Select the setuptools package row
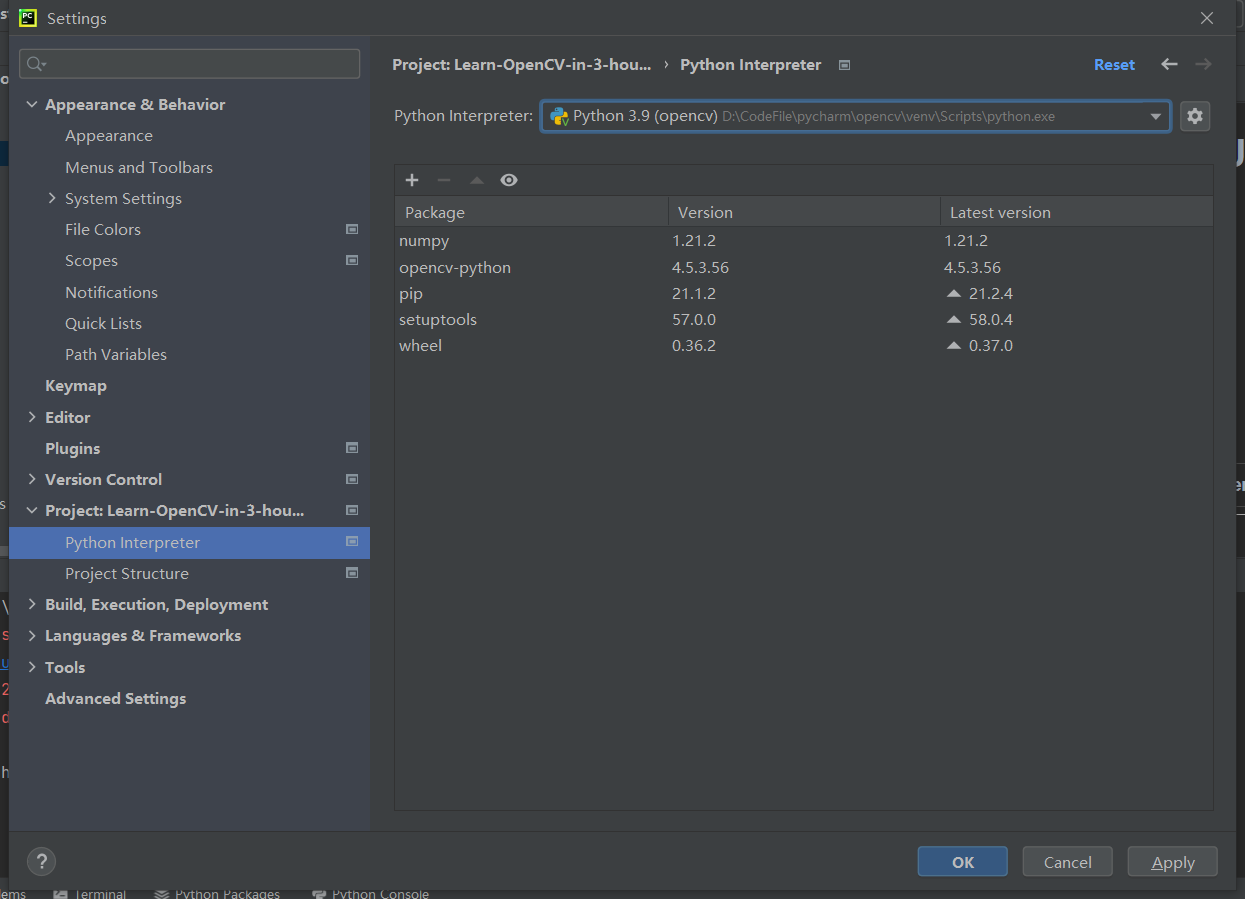Screen dimensions: 1245x899 click(804, 320)
